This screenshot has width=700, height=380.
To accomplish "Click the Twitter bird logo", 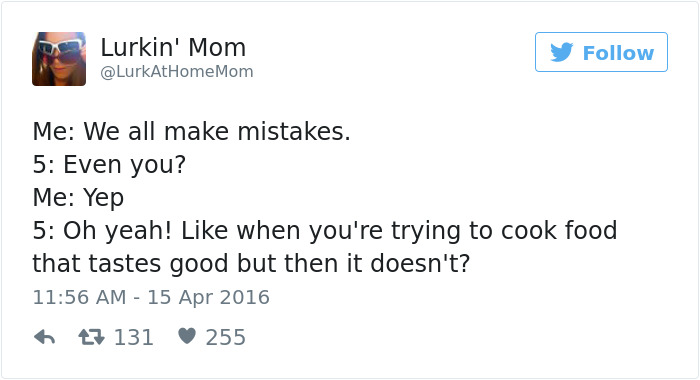I will pyautogui.click(x=562, y=52).
